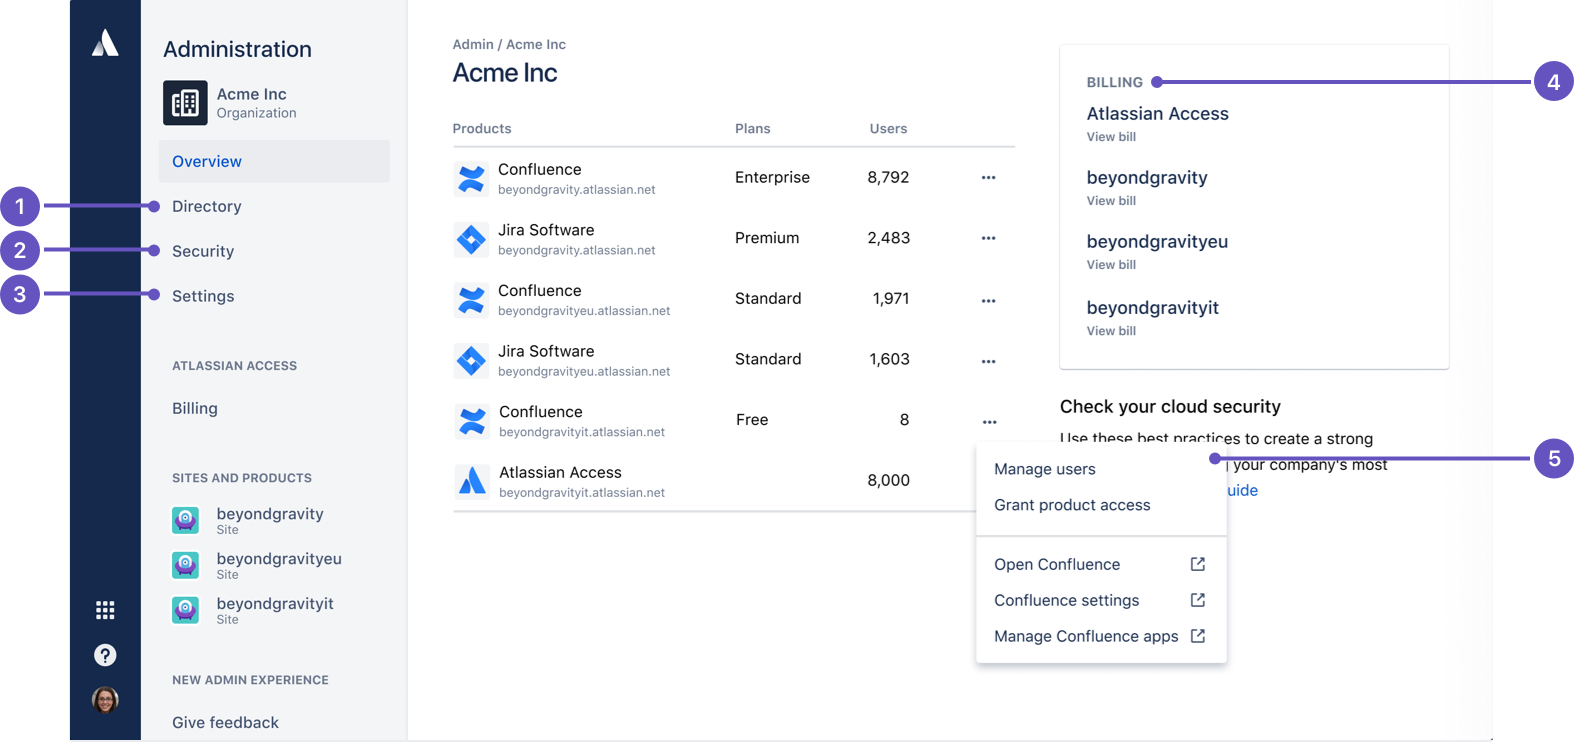The width and height of the screenshot is (1574, 742).
Task: Click external link icon beside Open Confluence
Action: tap(1198, 564)
